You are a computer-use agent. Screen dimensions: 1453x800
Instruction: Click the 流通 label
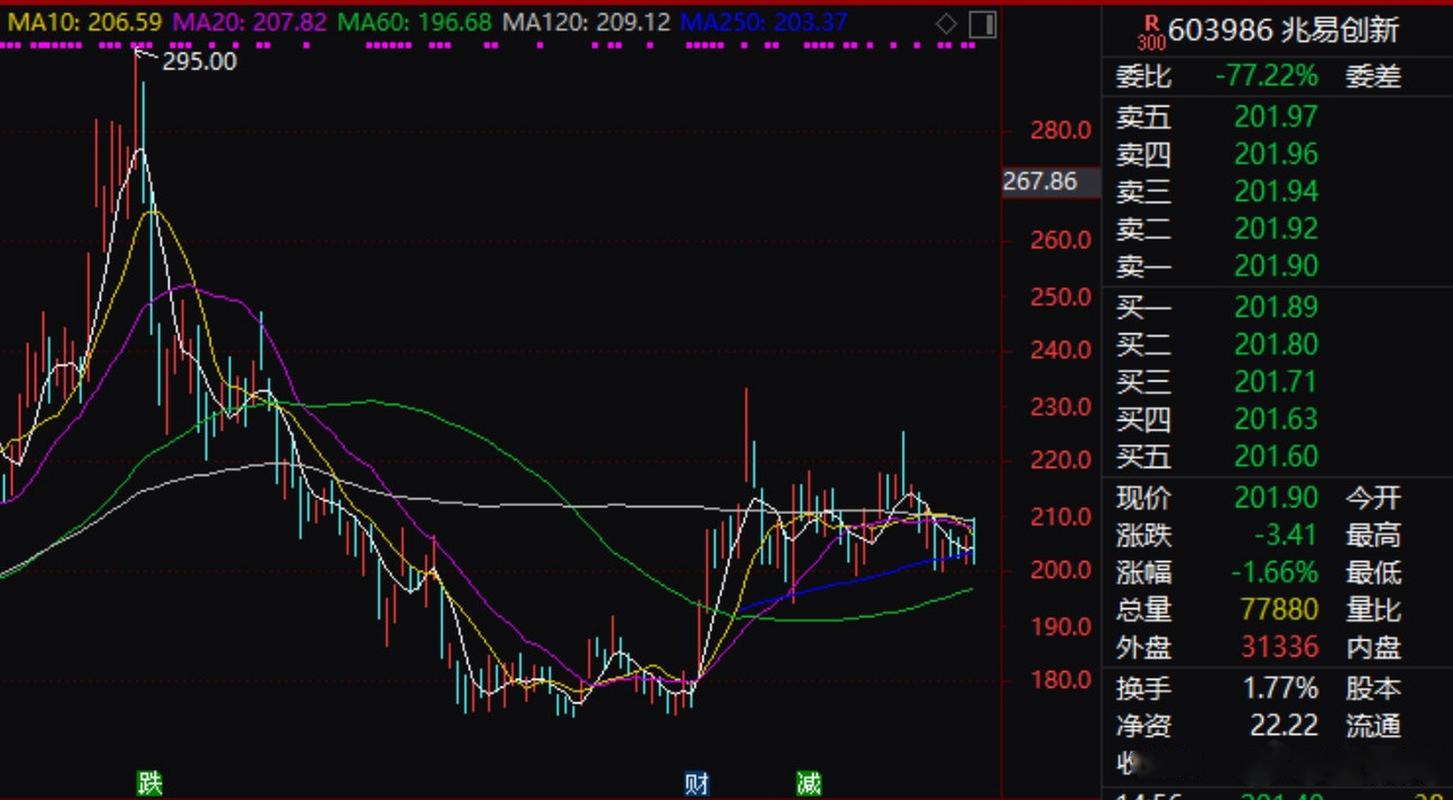coord(1373,726)
